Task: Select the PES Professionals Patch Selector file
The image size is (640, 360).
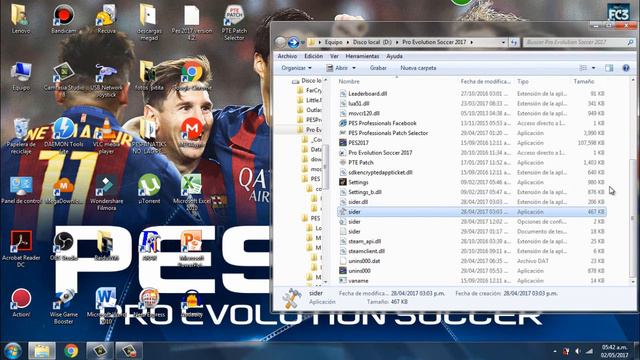Action: click(x=388, y=133)
